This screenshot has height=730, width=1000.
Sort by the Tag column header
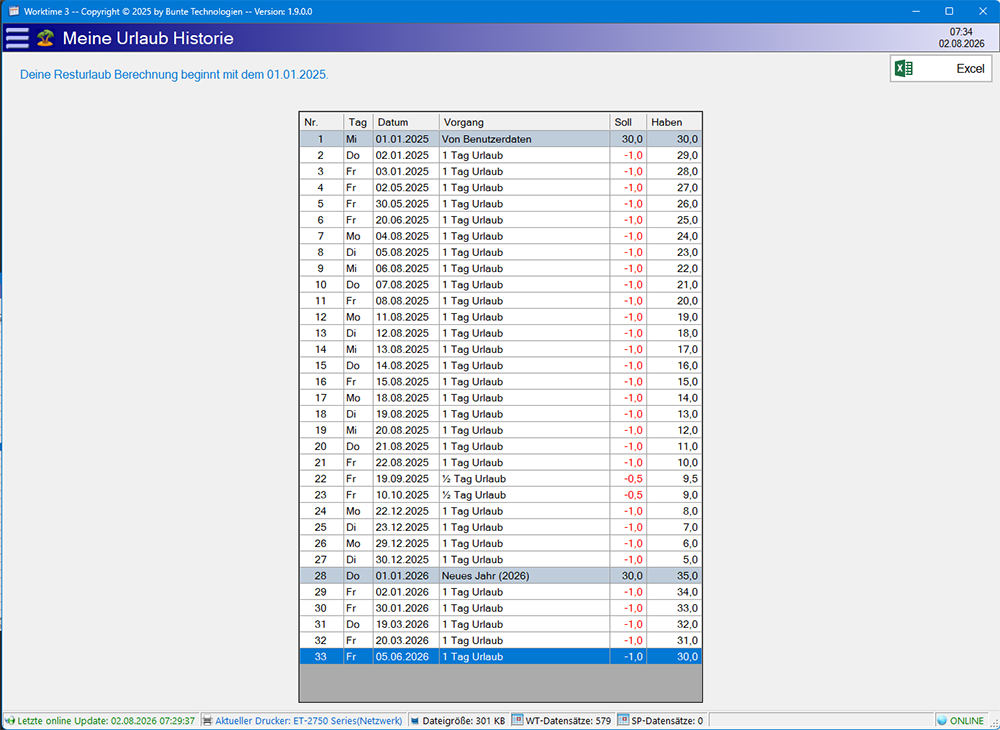coord(358,122)
